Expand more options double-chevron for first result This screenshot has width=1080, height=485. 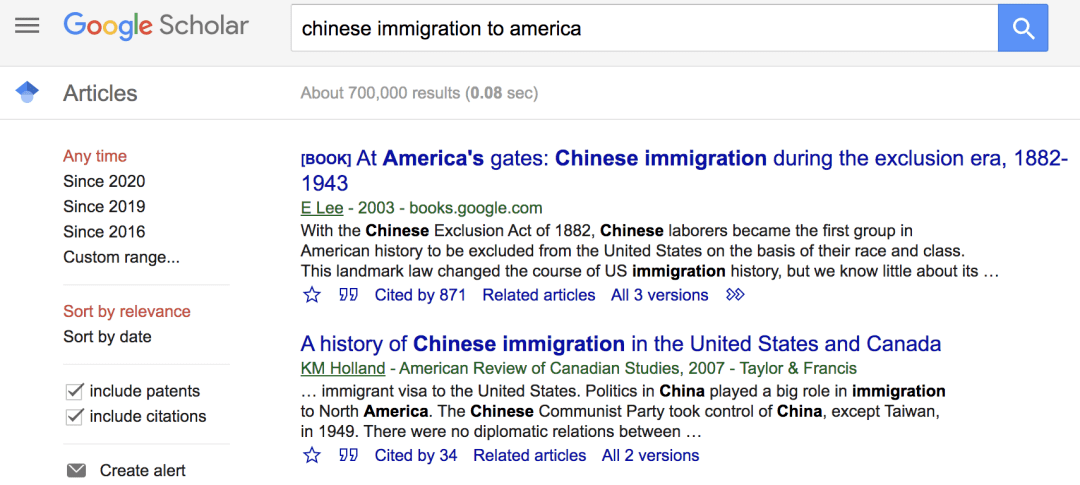(736, 295)
